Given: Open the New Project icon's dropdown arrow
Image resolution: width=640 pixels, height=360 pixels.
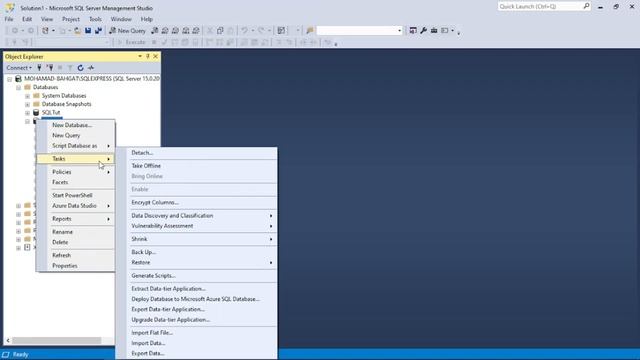Looking at the screenshot, I should [53, 31].
